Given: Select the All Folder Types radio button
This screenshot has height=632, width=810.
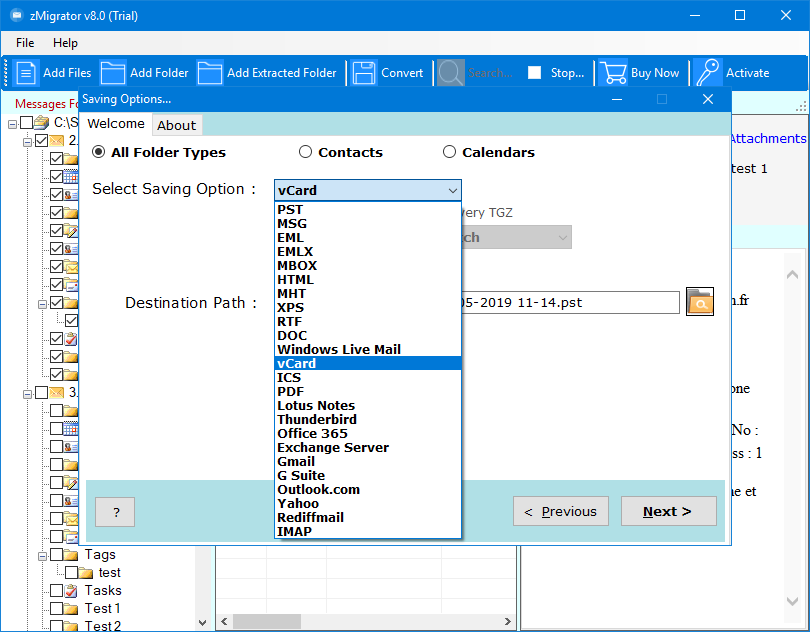Looking at the screenshot, I should (99, 152).
